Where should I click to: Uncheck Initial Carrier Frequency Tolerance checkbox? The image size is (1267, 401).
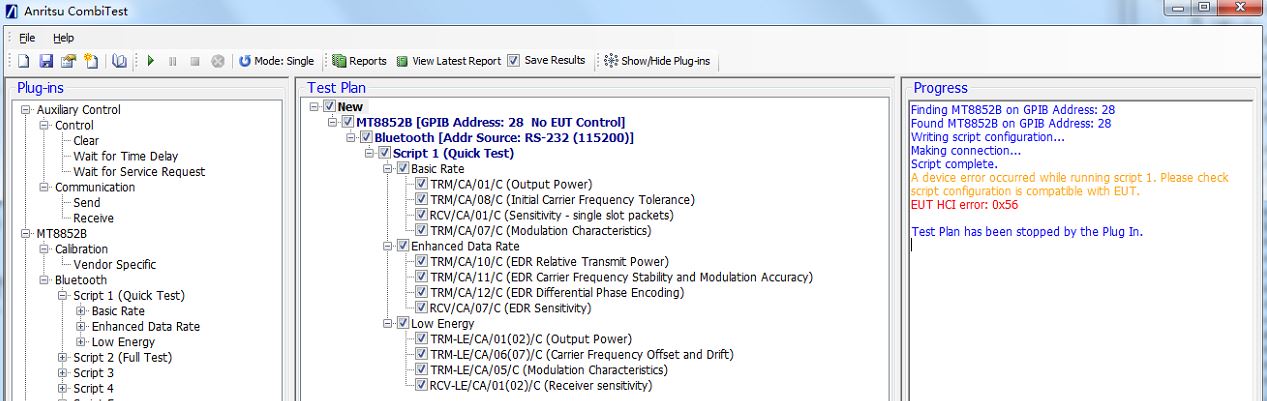[421, 199]
